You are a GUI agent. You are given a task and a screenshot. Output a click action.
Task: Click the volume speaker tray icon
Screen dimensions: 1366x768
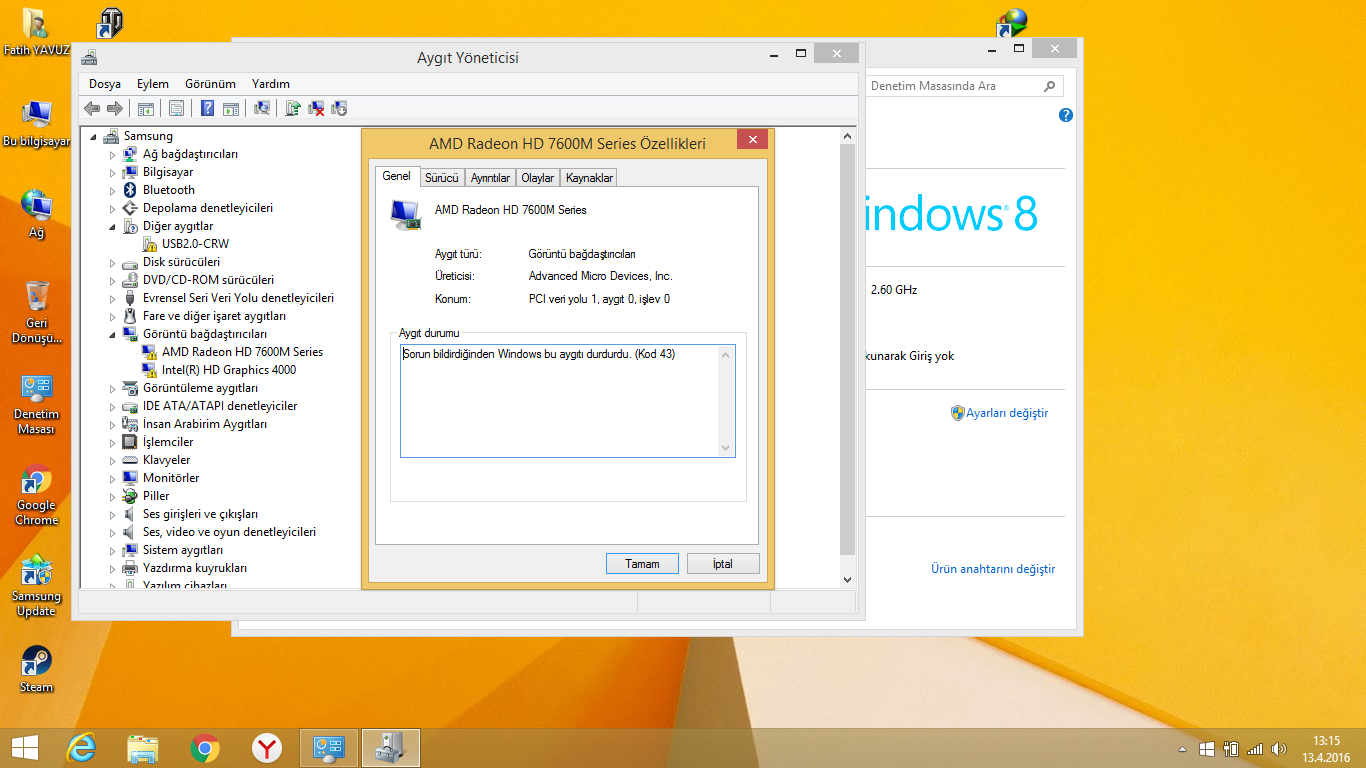coord(1278,749)
